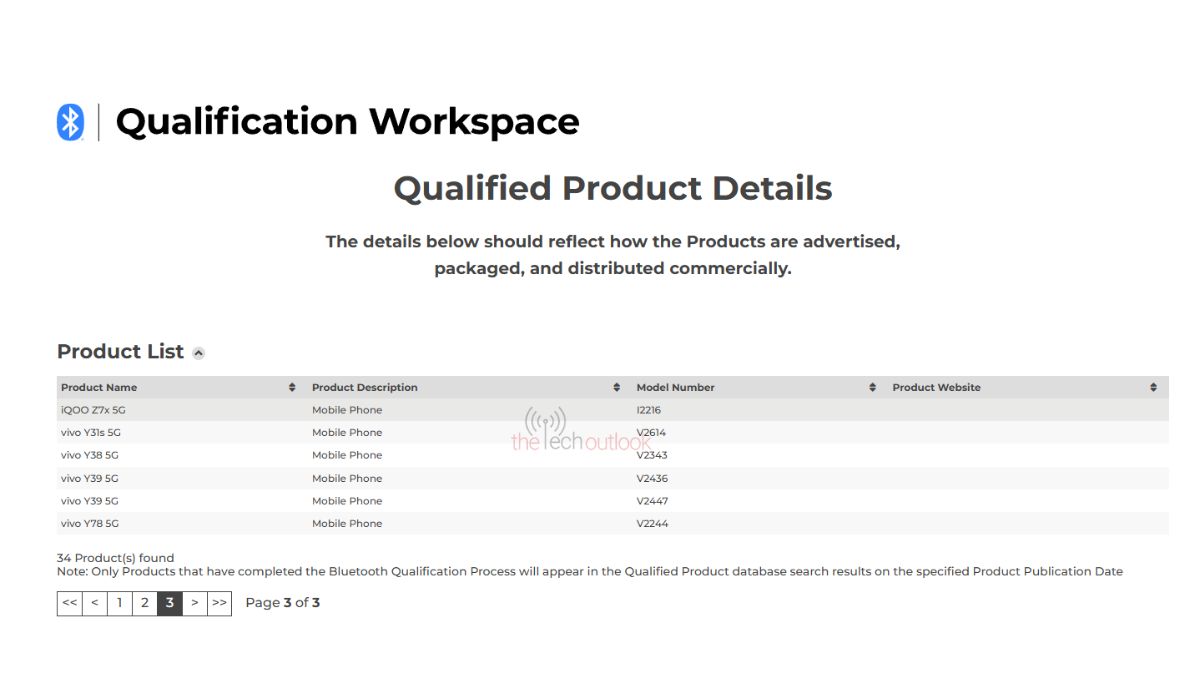Select the vivo Y78 5G row name
Viewport: 1200px width, 675px height.
[90, 523]
